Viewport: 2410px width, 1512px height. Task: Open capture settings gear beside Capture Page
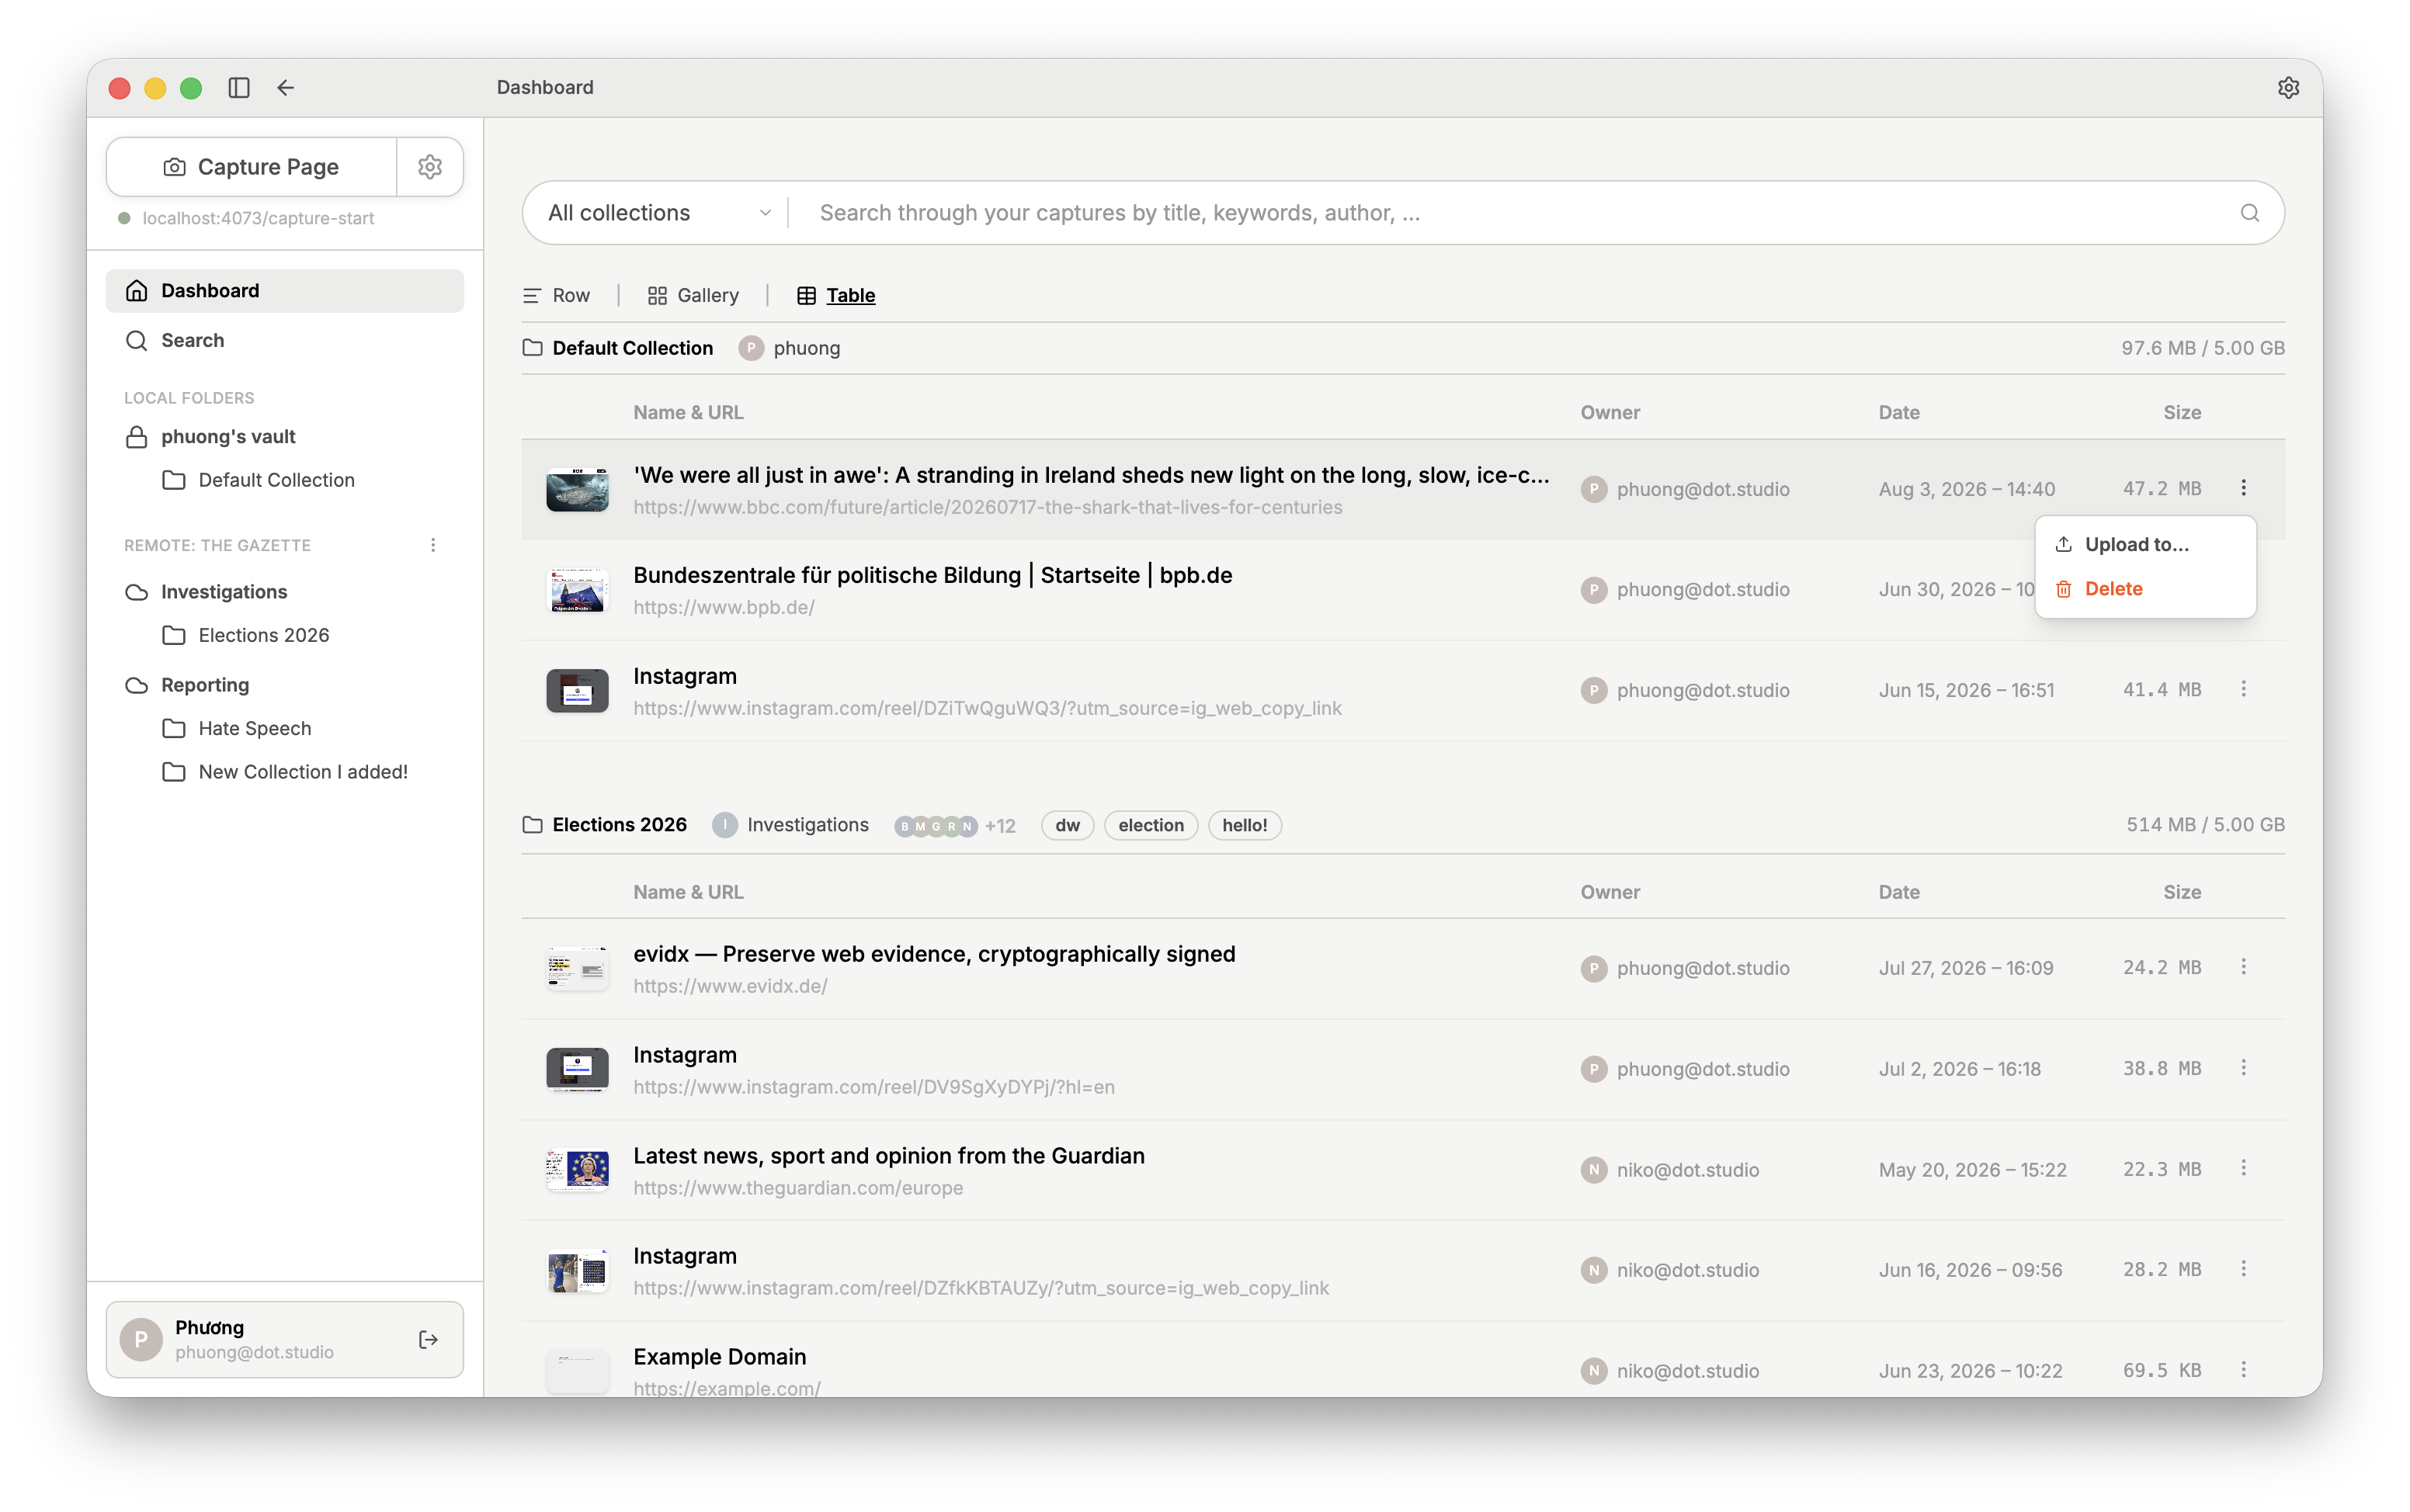430,167
